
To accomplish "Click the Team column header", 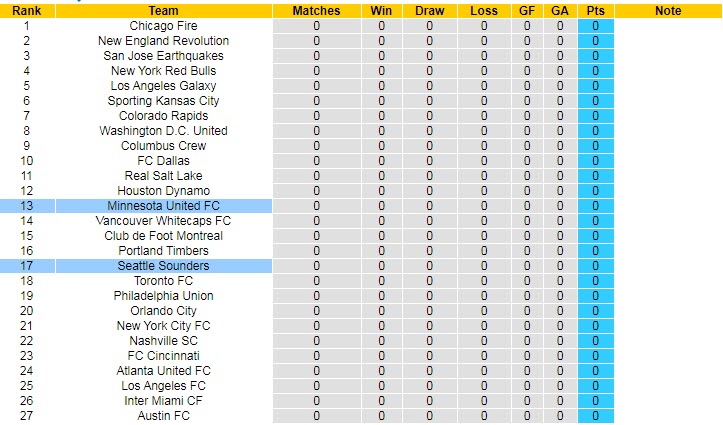I will [164, 11].
